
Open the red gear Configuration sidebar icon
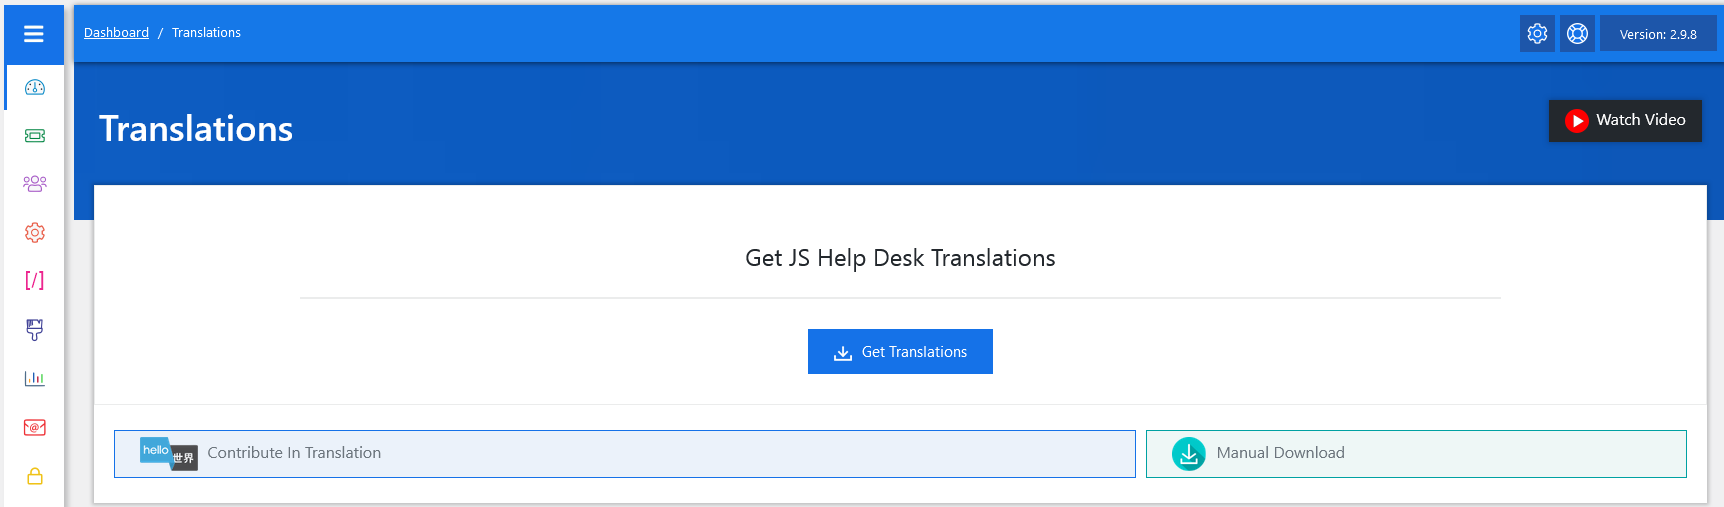tap(35, 232)
